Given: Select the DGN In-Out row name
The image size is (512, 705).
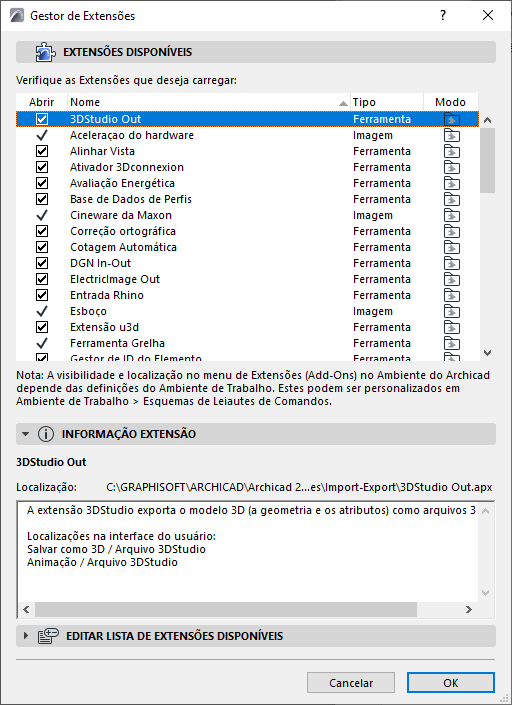Looking at the screenshot, I should 101,263.
